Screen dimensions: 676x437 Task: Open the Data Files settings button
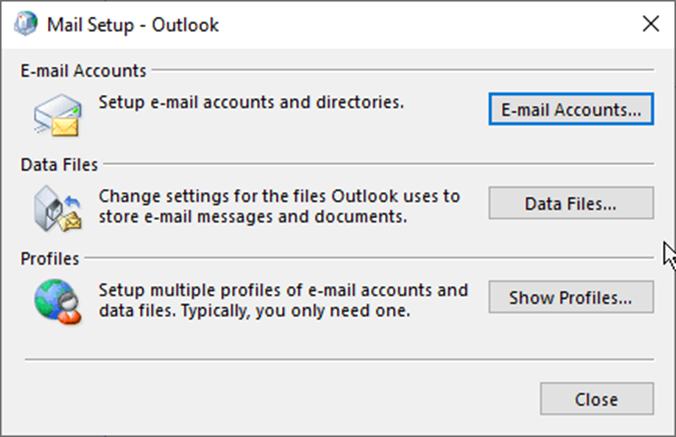click(x=571, y=203)
